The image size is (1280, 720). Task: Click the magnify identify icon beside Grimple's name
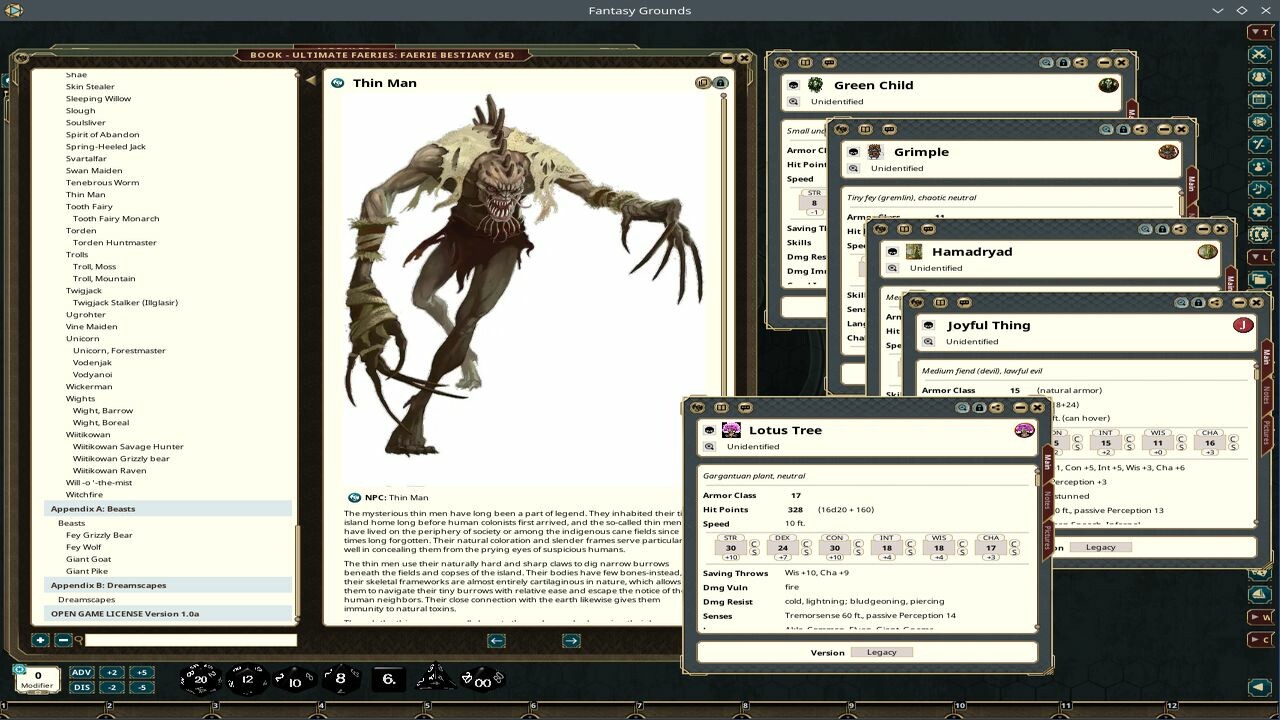[851, 168]
